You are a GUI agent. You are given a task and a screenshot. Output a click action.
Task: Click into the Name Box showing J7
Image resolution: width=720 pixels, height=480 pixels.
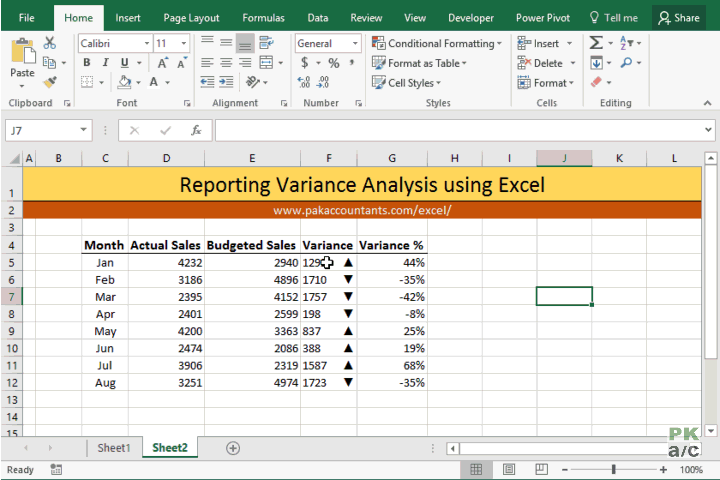coord(44,130)
